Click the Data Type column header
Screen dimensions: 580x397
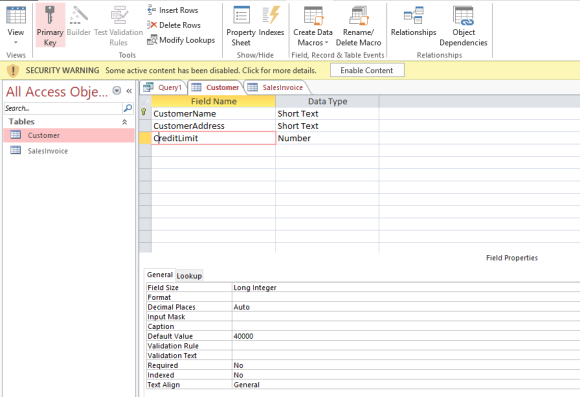click(327, 101)
